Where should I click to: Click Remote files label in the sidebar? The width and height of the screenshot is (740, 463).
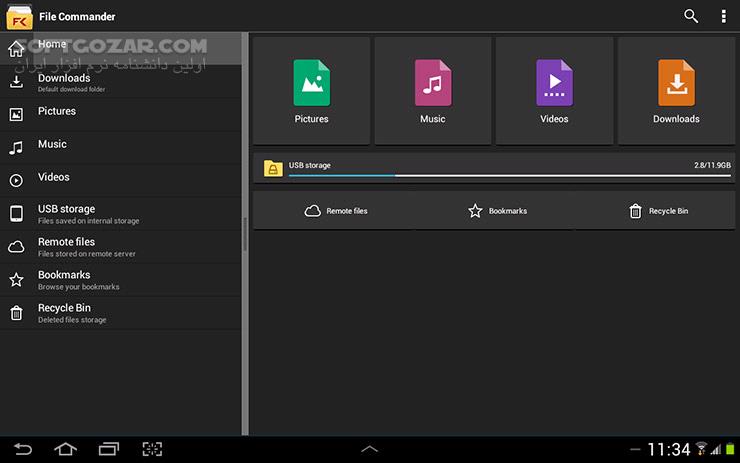click(67, 242)
